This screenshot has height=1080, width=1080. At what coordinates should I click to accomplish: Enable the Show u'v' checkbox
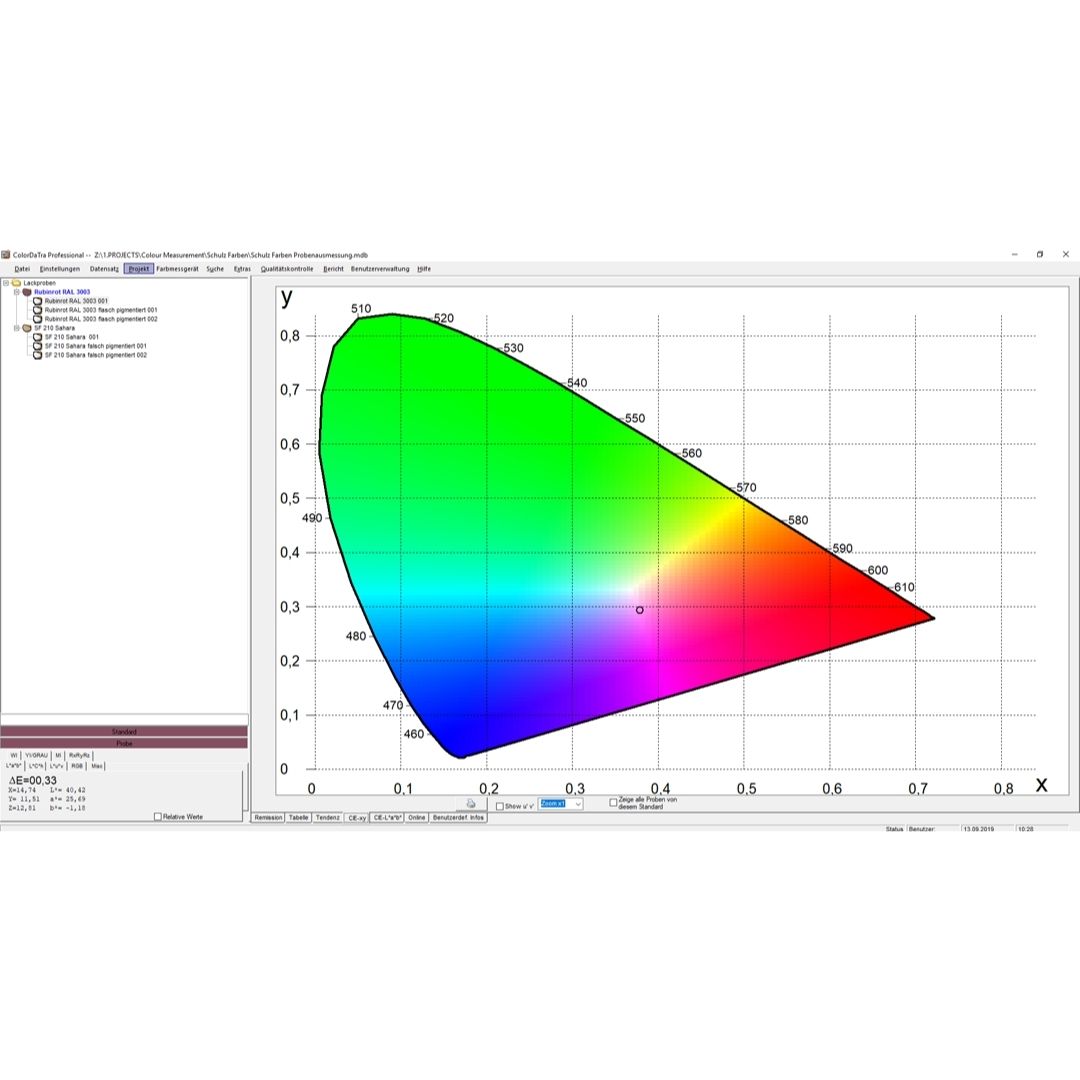pos(500,806)
